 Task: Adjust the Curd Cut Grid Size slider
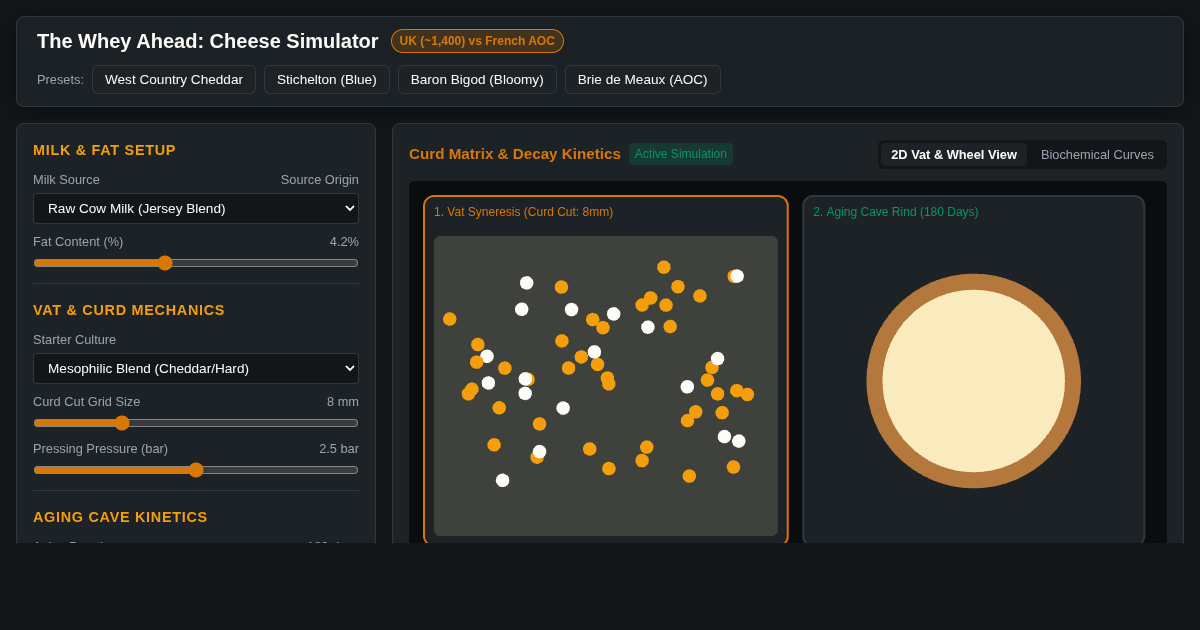point(196,423)
